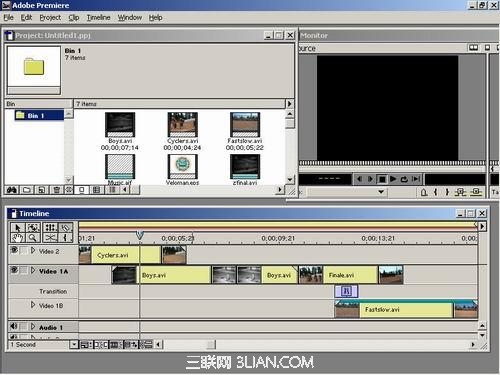Screen dimensions: 500x375
Task: Mute Audio 1 track speaker icon
Action: [x=14, y=326]
